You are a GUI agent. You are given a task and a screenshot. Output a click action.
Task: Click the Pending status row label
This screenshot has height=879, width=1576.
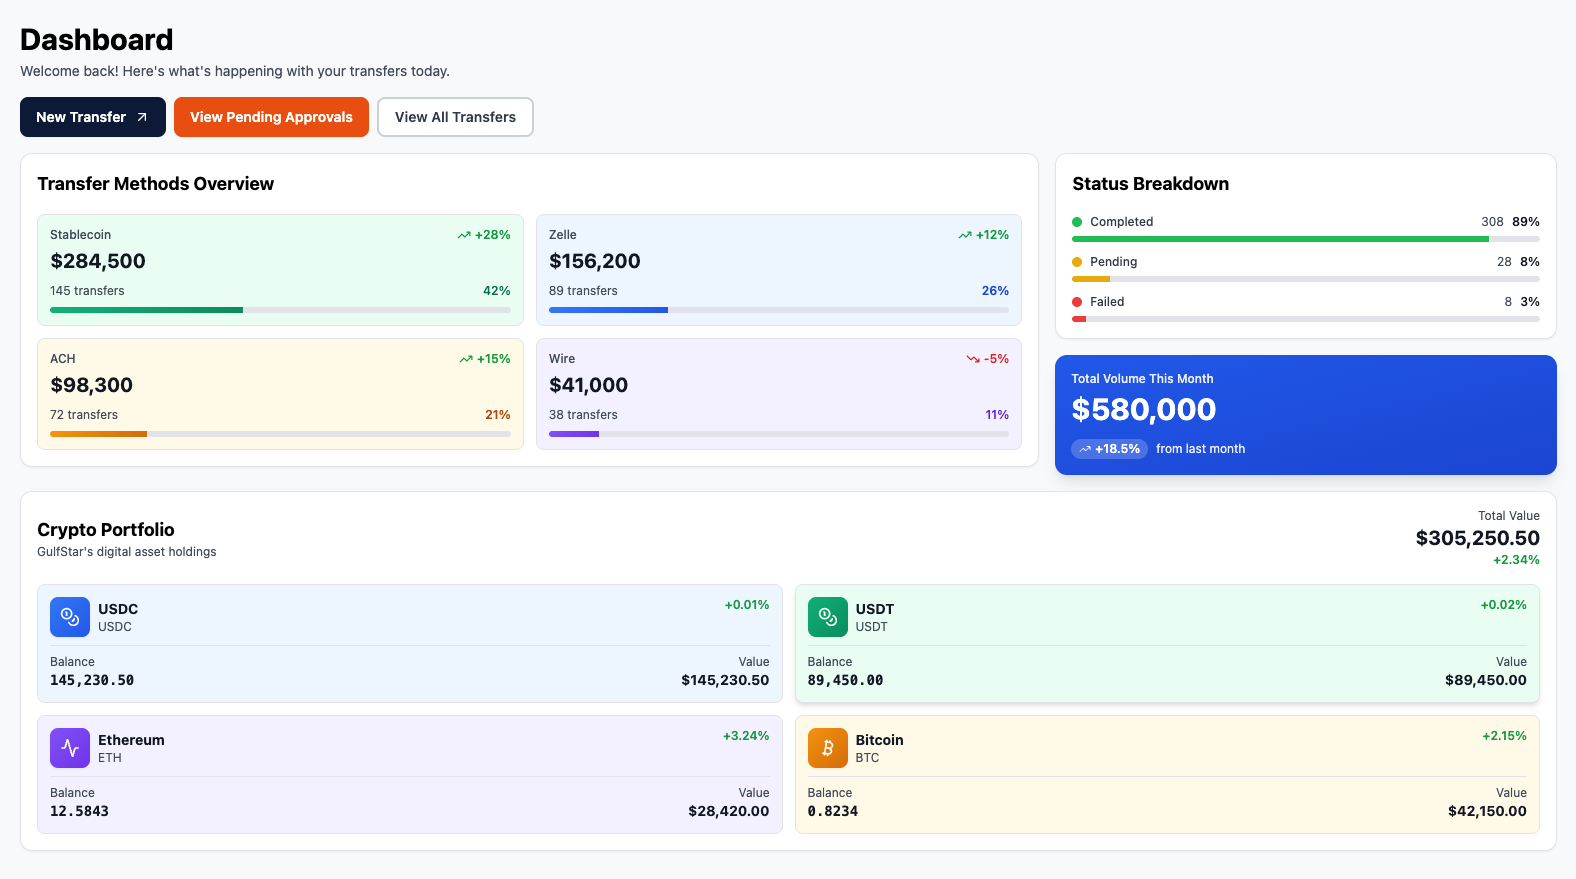tap(1113, 262)
